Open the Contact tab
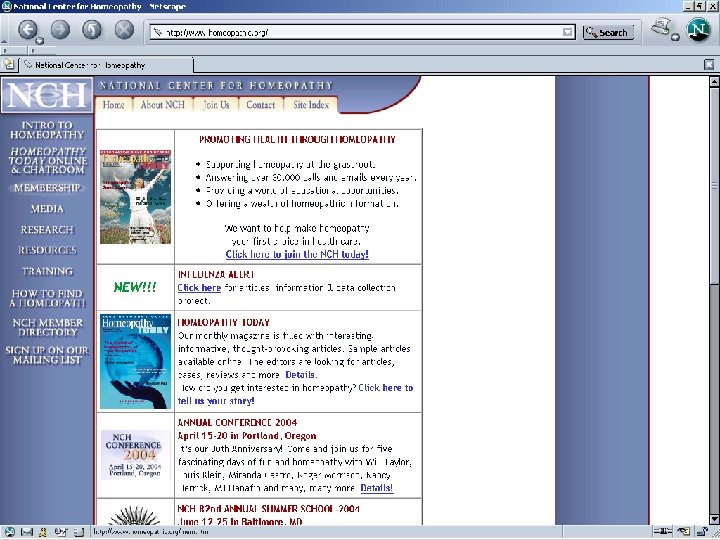 pyautogui.click(x=260, y=105)
